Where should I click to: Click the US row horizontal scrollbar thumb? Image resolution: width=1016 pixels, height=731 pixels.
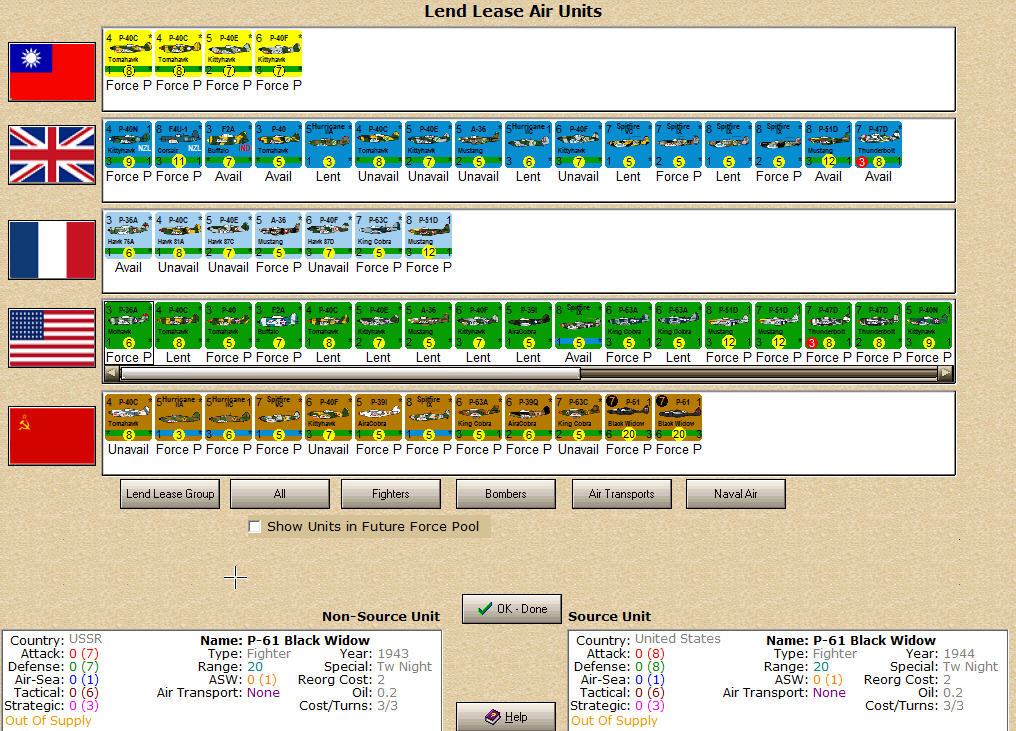pos(351,373)
